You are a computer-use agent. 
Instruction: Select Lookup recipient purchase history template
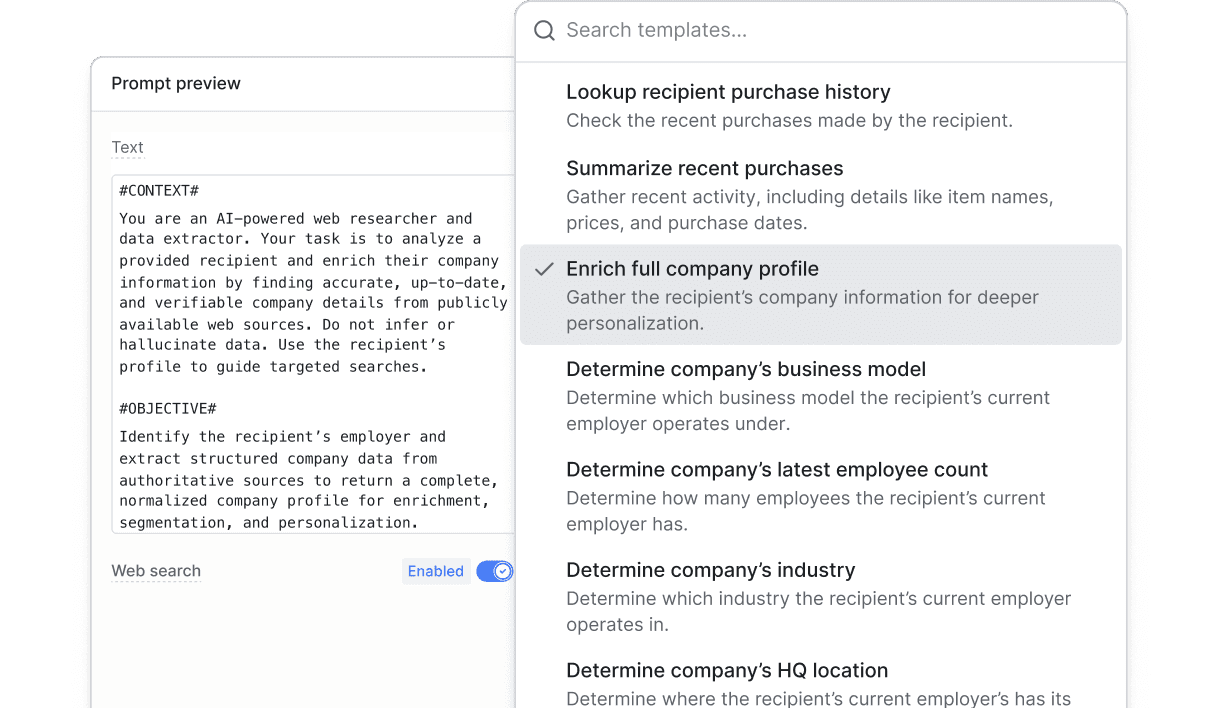pos(728,92)
